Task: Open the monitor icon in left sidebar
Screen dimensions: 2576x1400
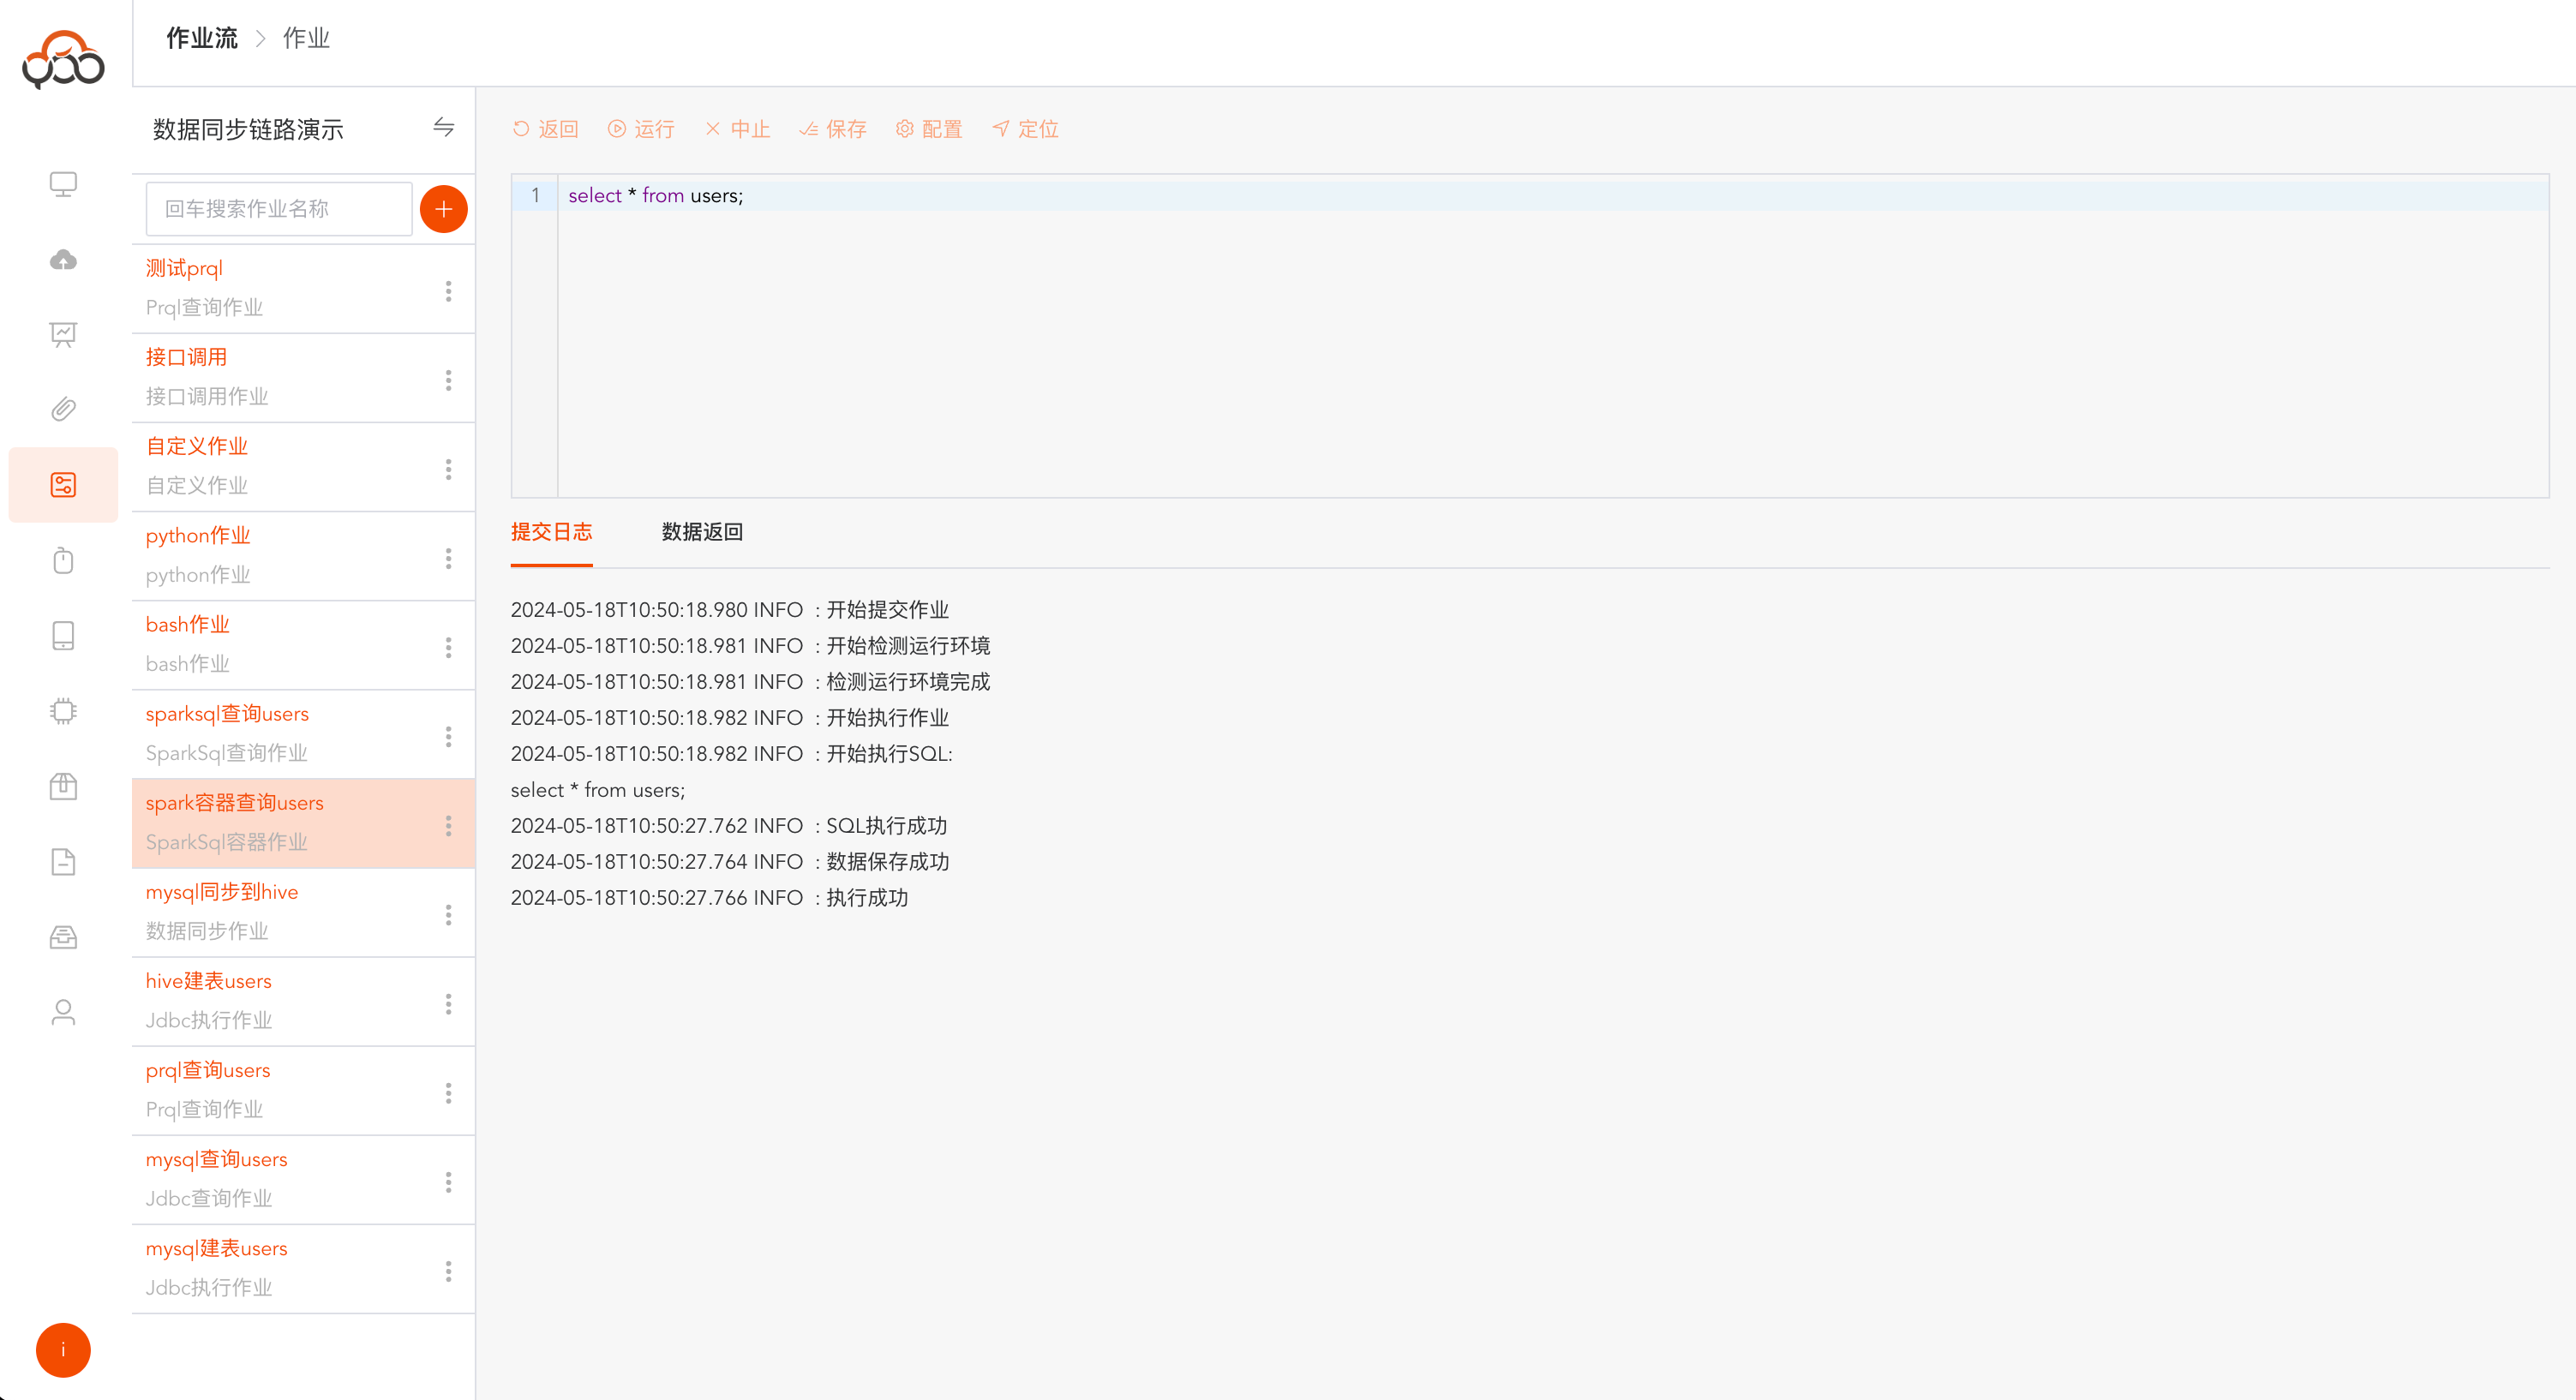Action: tap(63, 184)
